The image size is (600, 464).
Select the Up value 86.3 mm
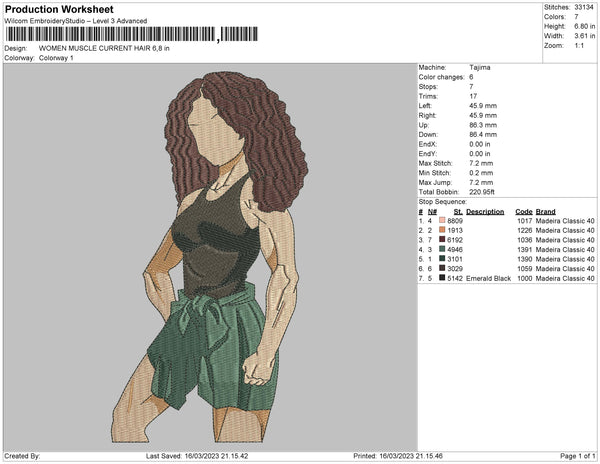coord(483,125)
